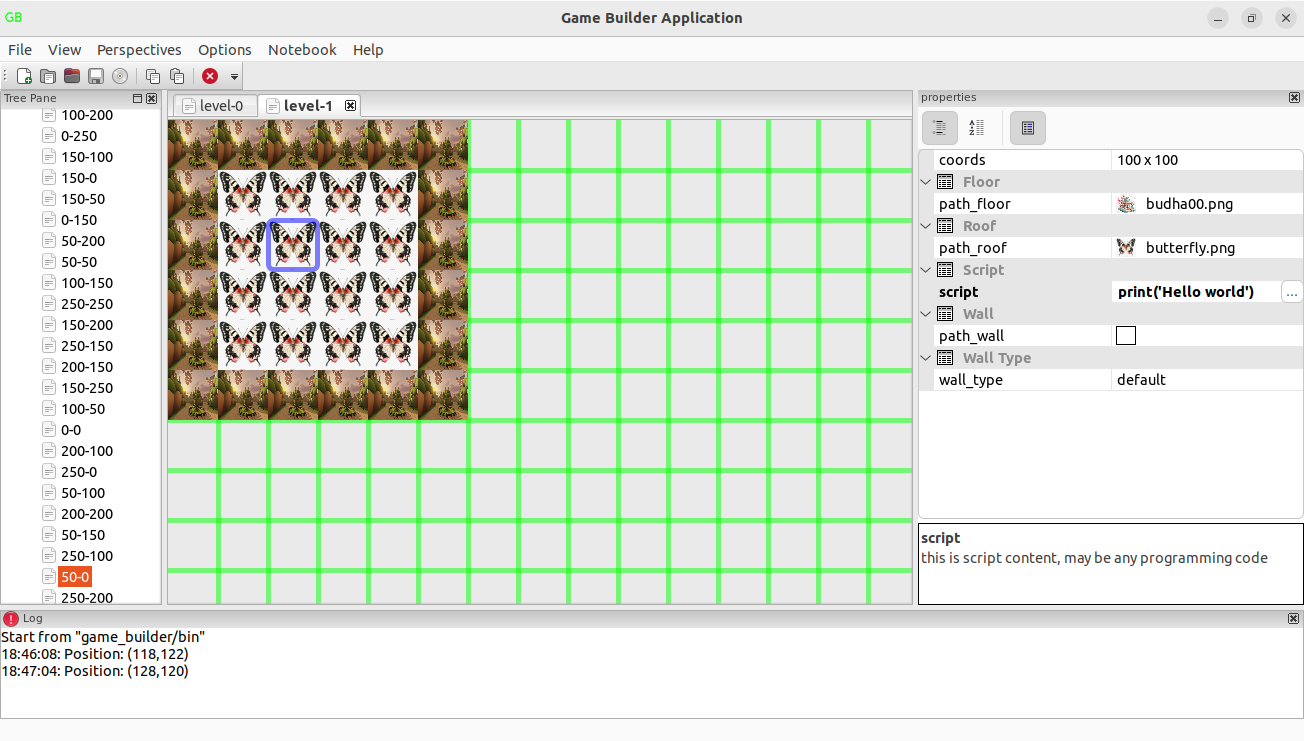The height and width of the screenshot is (741, 1304).
Task: Click the empty path_wall image swatch
Action: coord(1126,336)
